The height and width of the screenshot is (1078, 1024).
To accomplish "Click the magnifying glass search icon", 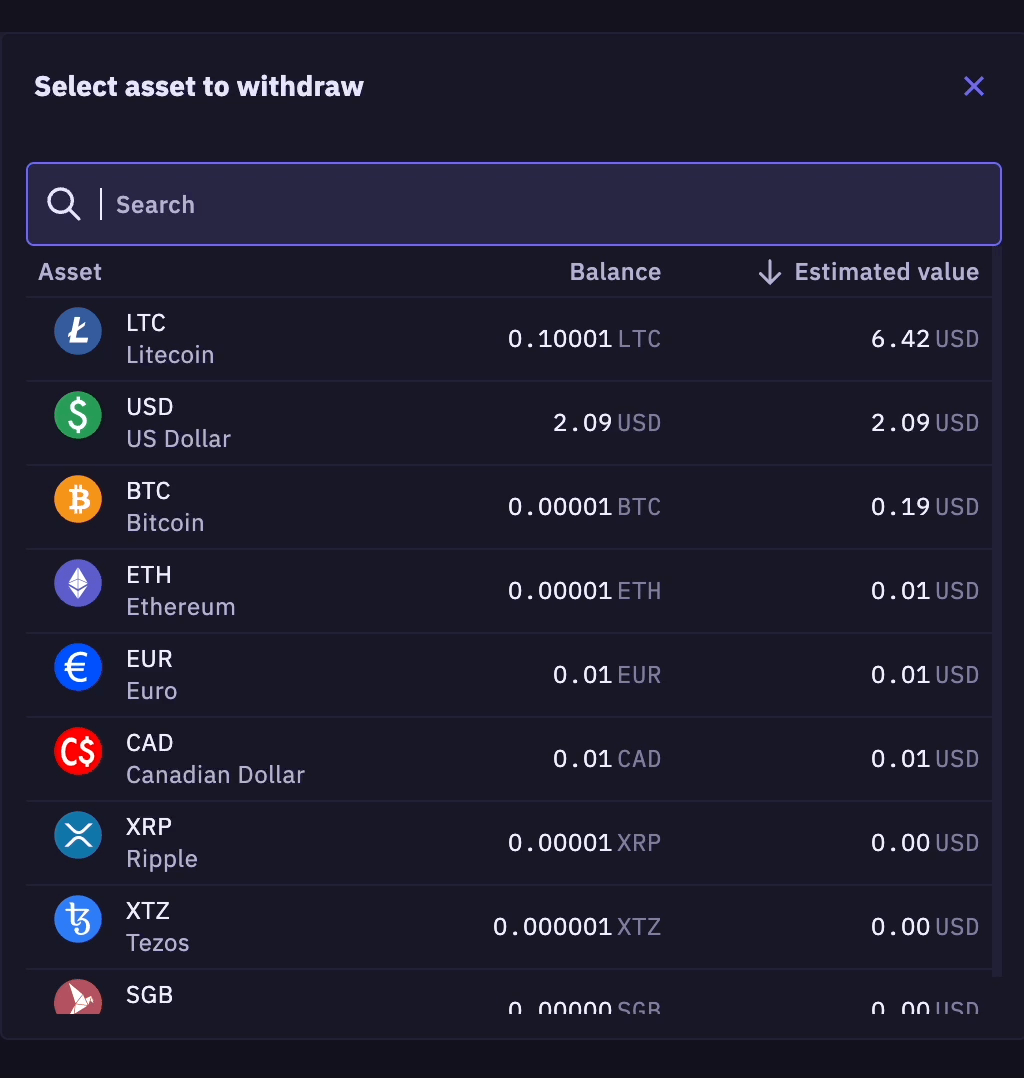I will [x=64, y=204].
